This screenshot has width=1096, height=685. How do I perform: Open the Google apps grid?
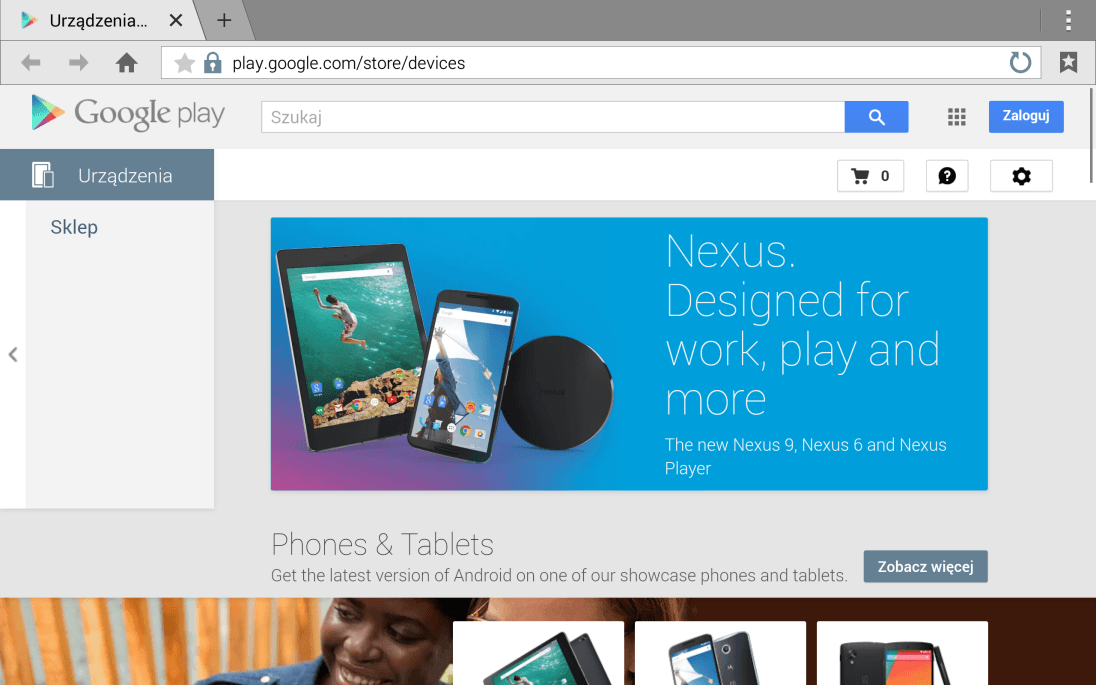956,117
